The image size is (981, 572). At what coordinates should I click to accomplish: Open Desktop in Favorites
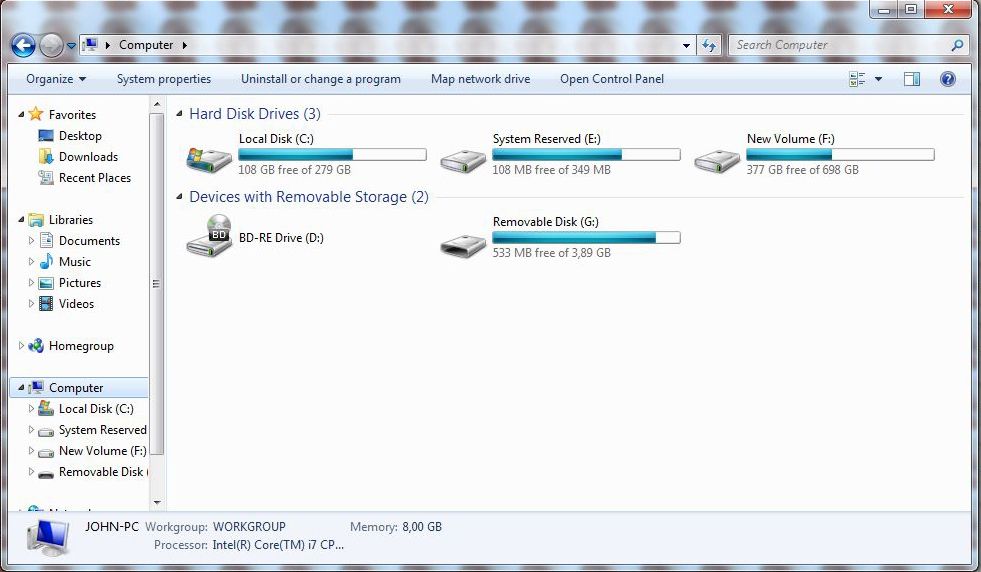click(x=80, y=136)
